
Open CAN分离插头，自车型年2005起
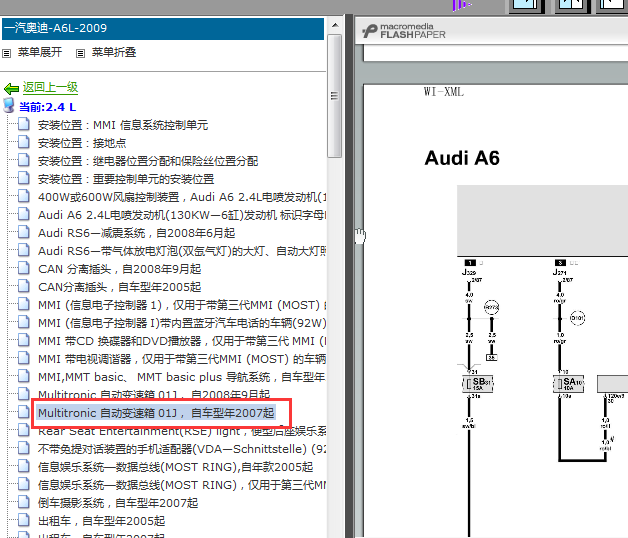(119, 287)
